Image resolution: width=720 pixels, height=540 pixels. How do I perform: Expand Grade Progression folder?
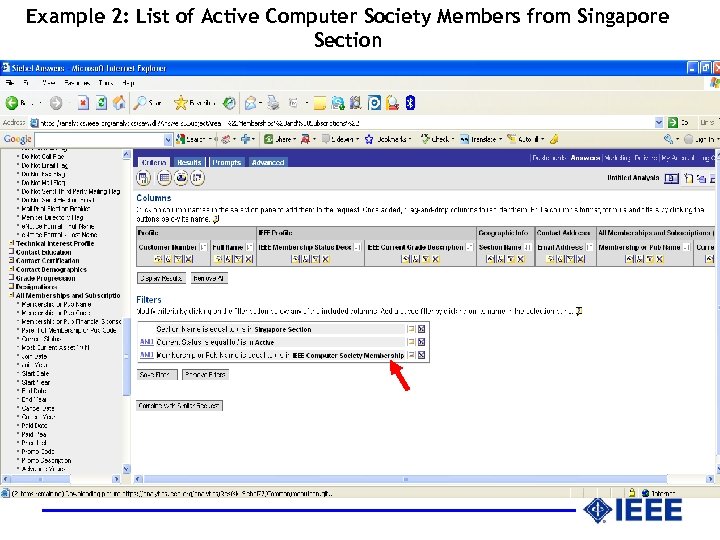point(11,278)
